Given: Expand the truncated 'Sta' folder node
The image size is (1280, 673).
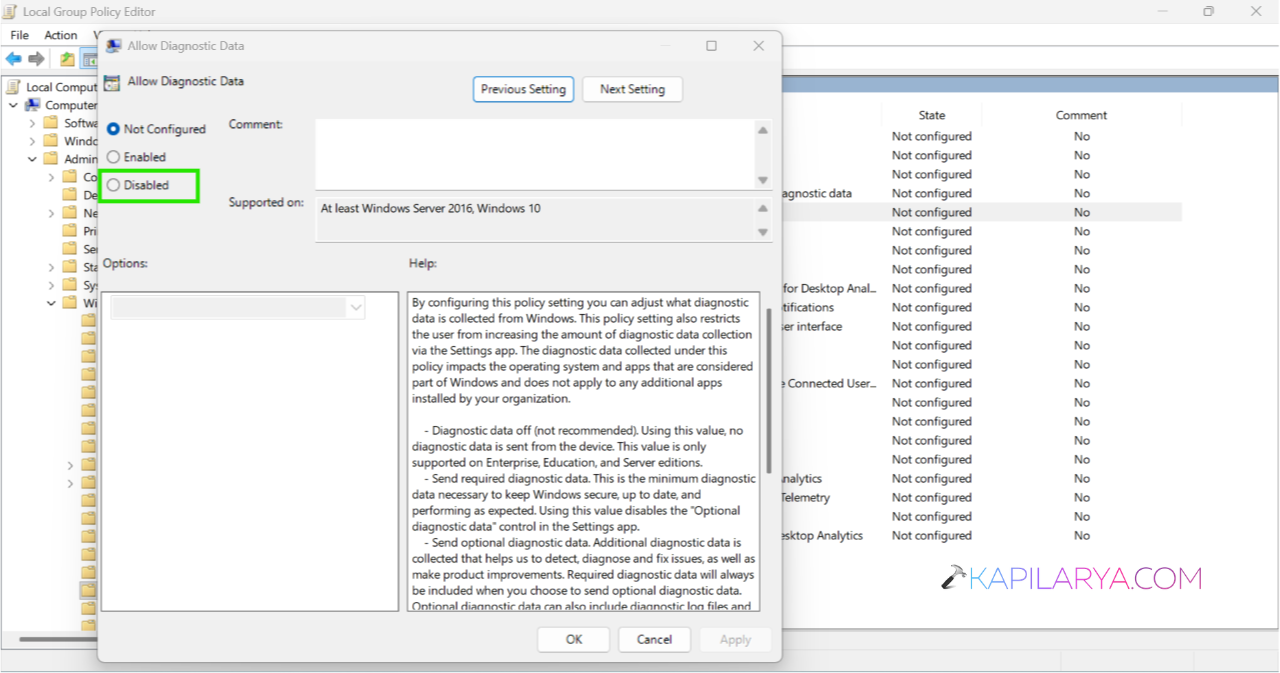Looking at the screenshot, I should pyautogui.click(x=51, y=267).
